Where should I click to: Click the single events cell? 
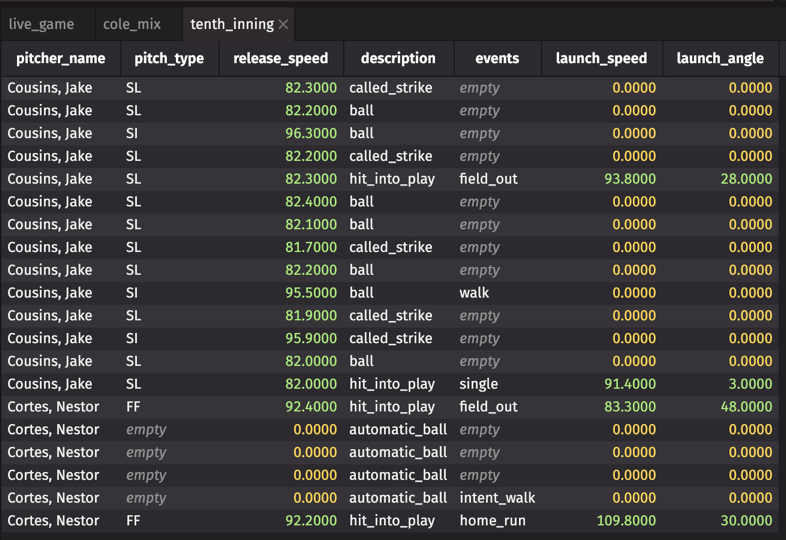pyautogui.click(x=479, y=384)
